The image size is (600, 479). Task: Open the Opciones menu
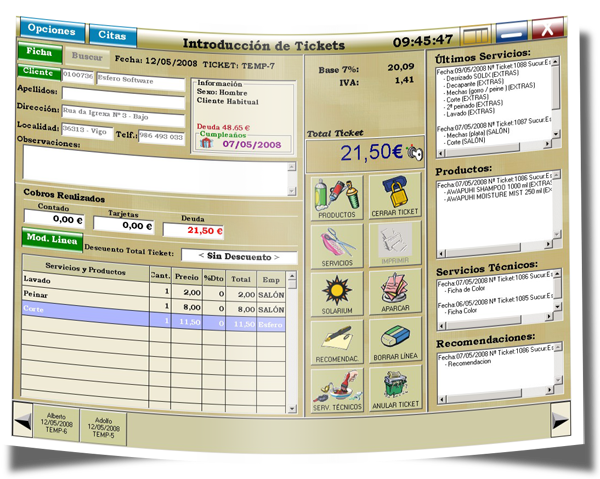52,30
